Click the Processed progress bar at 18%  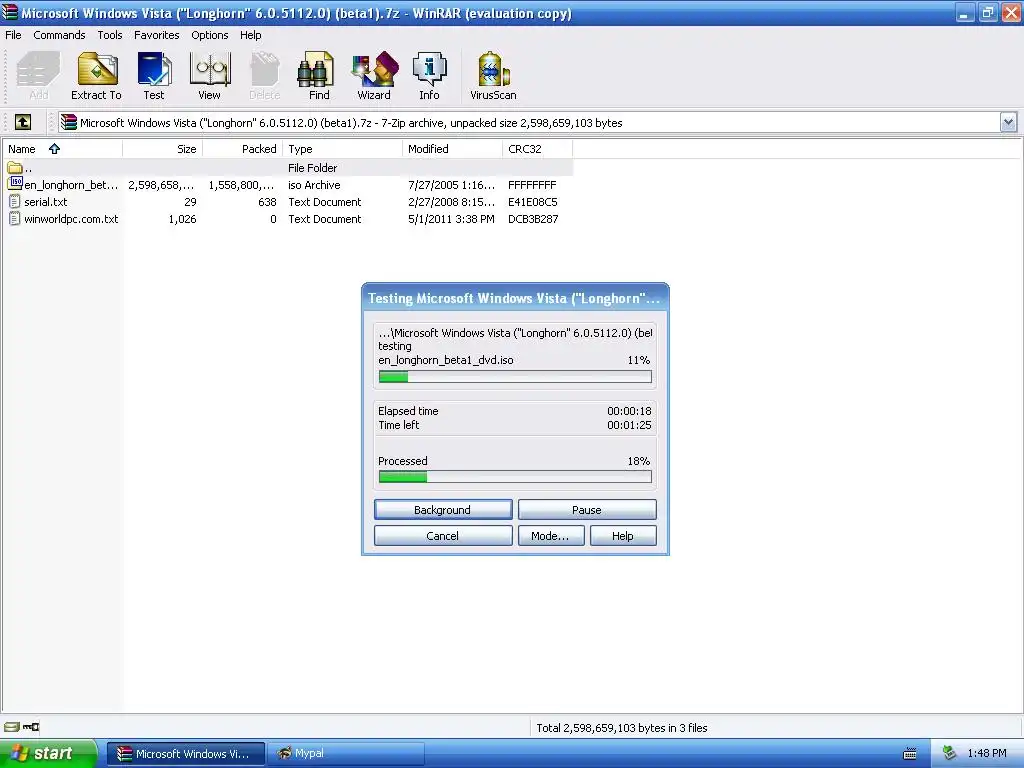click(x=515, y=477)
